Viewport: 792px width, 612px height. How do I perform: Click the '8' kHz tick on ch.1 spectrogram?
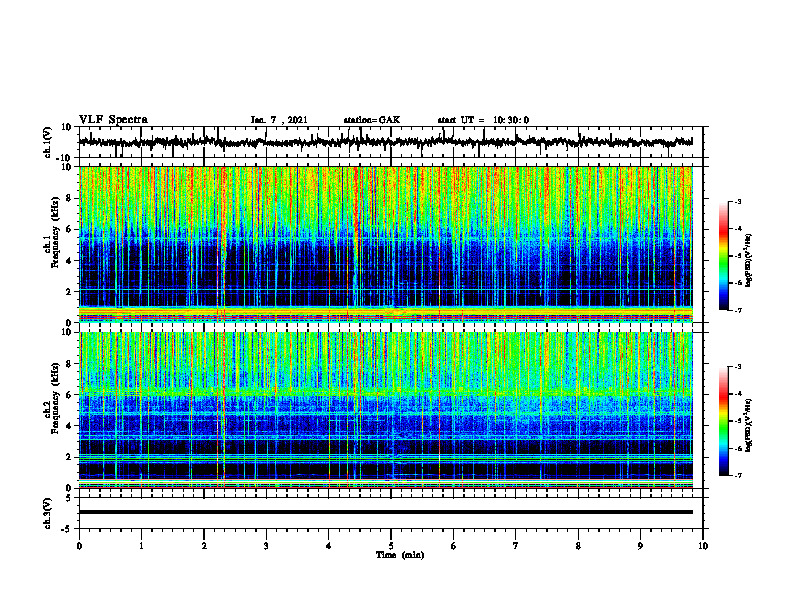pyautogui.click(x=69, y=198)
